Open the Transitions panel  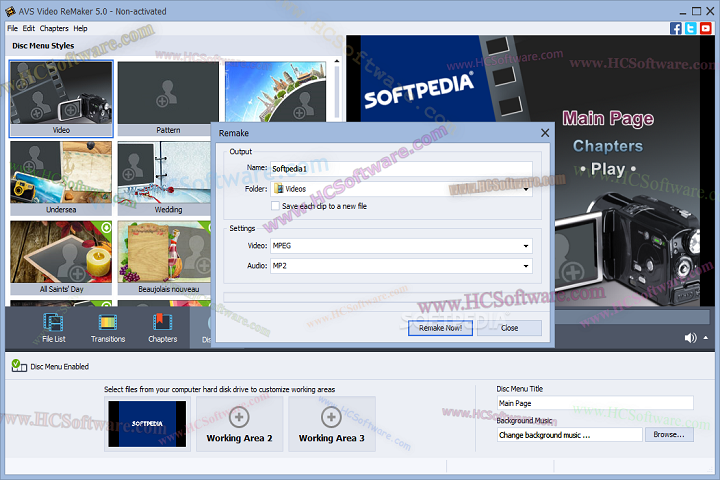pos(108,326)
